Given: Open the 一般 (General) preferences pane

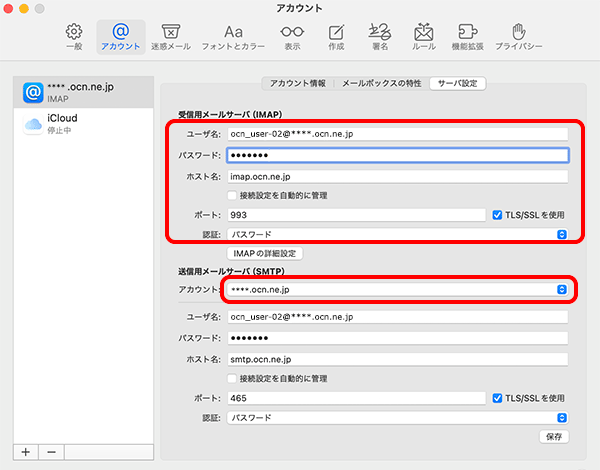Looking at the screenshot, I should [x=74, y=37].
